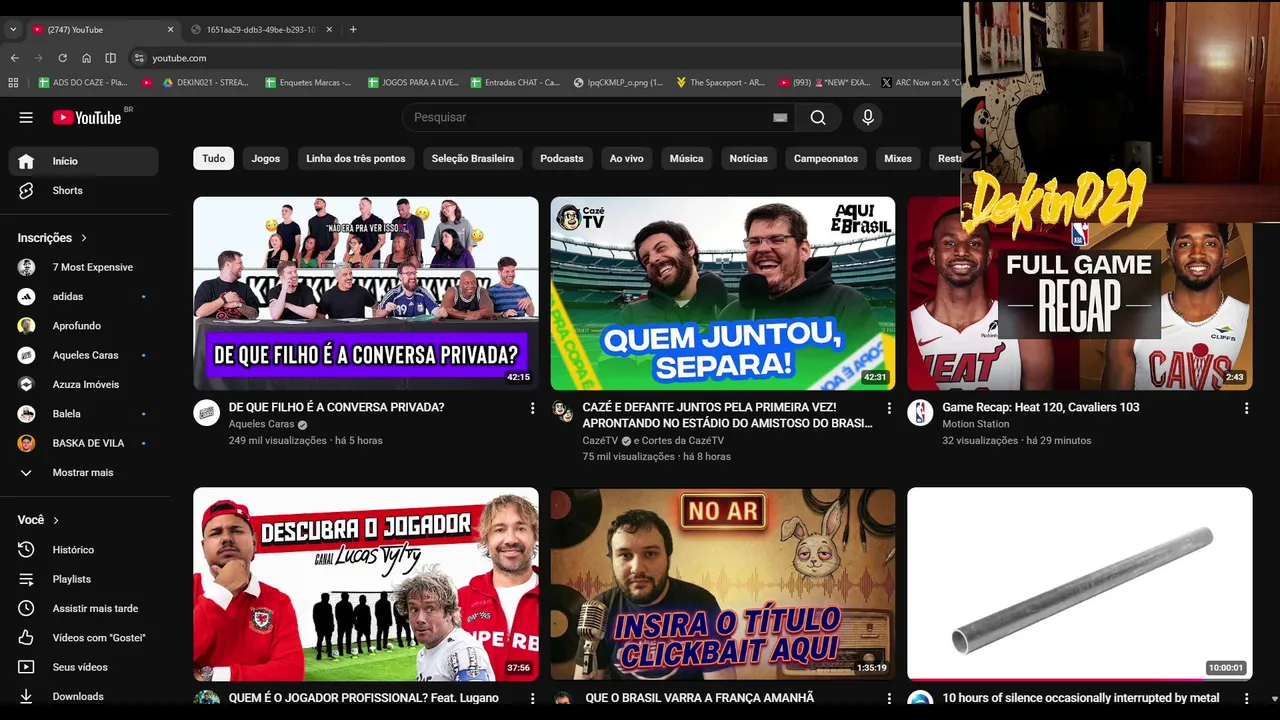Open the apps grid in bookmarks bar
Viewport: 1280px width, 720px height.
(x=13, y=83)
